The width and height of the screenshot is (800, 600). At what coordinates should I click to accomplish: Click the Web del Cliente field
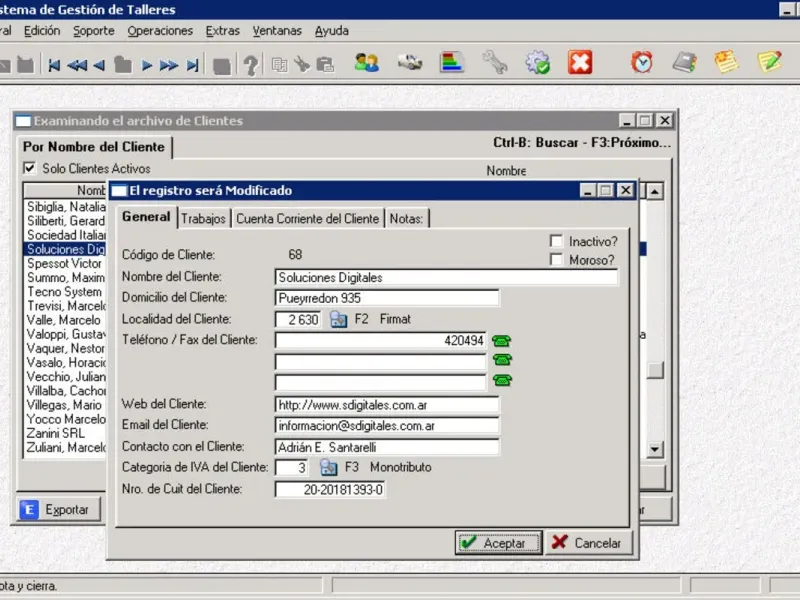[387, 405]
